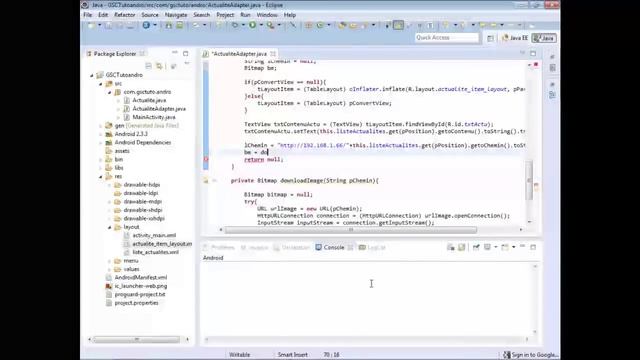This screenshot has width=640, height=360.
Task: Select ic_launcher-web.png file
Action: (x=141, y=286)
